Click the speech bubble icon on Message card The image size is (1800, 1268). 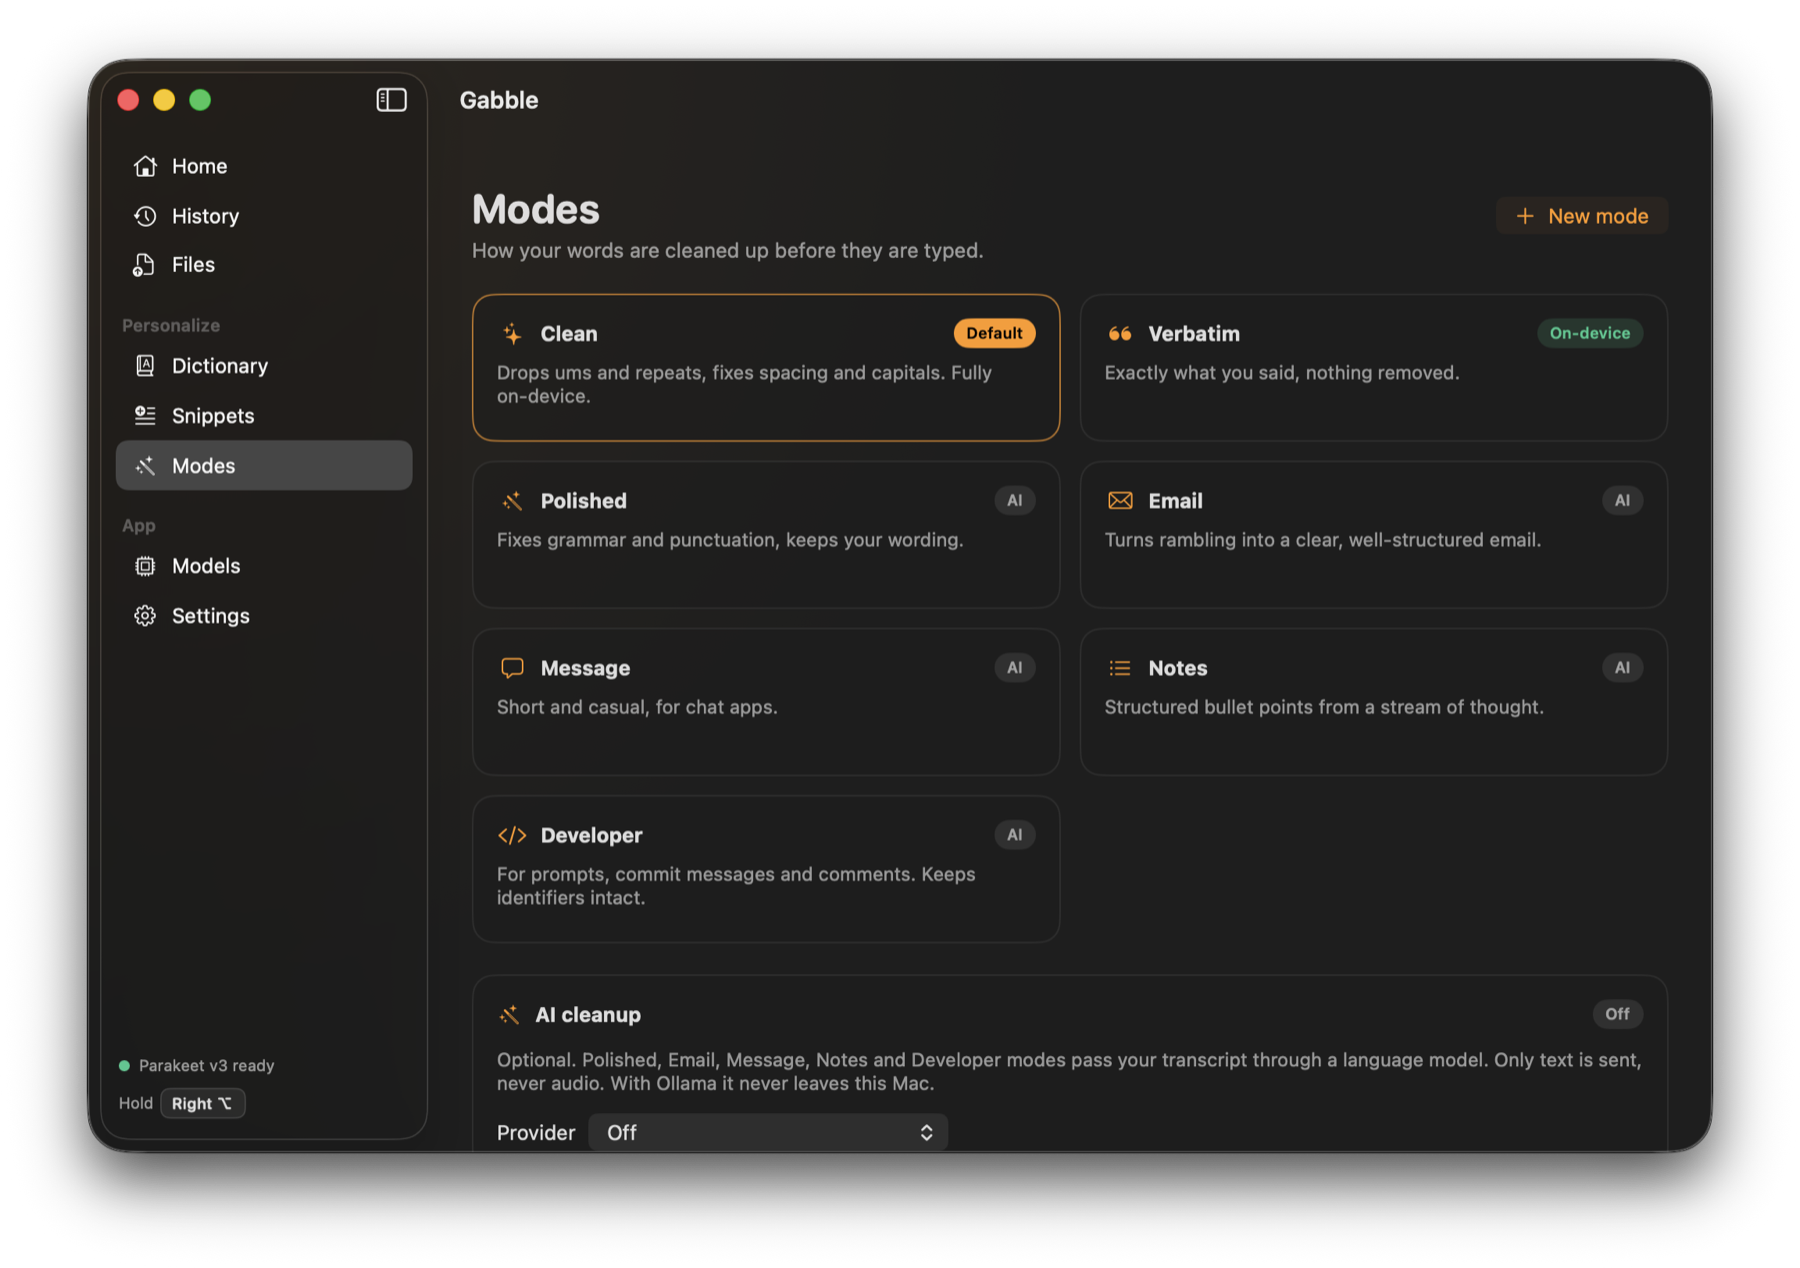pyautogui.click(x=512, y=668)
